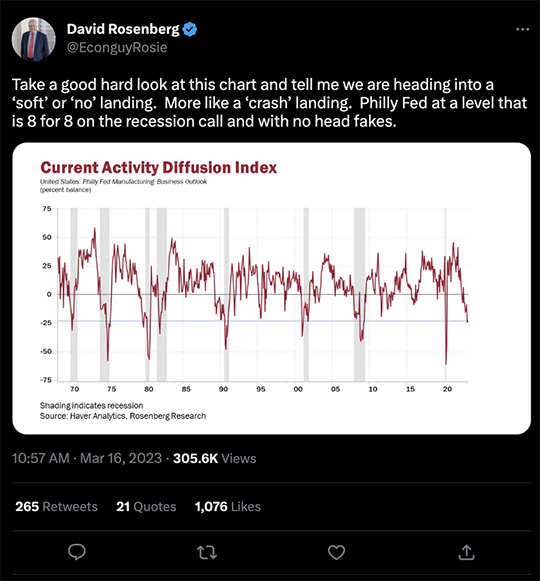Image resolution: width=540 pixels, height=581 pixels.
Task: Click the 2020 trough on the chart line
Action: tap(446, 363)
